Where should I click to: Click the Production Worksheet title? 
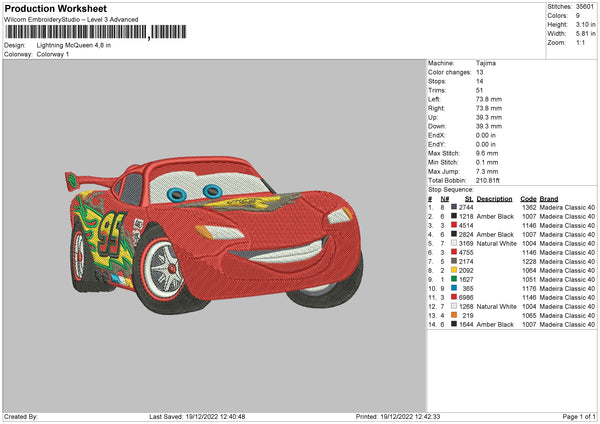[55, 9]
